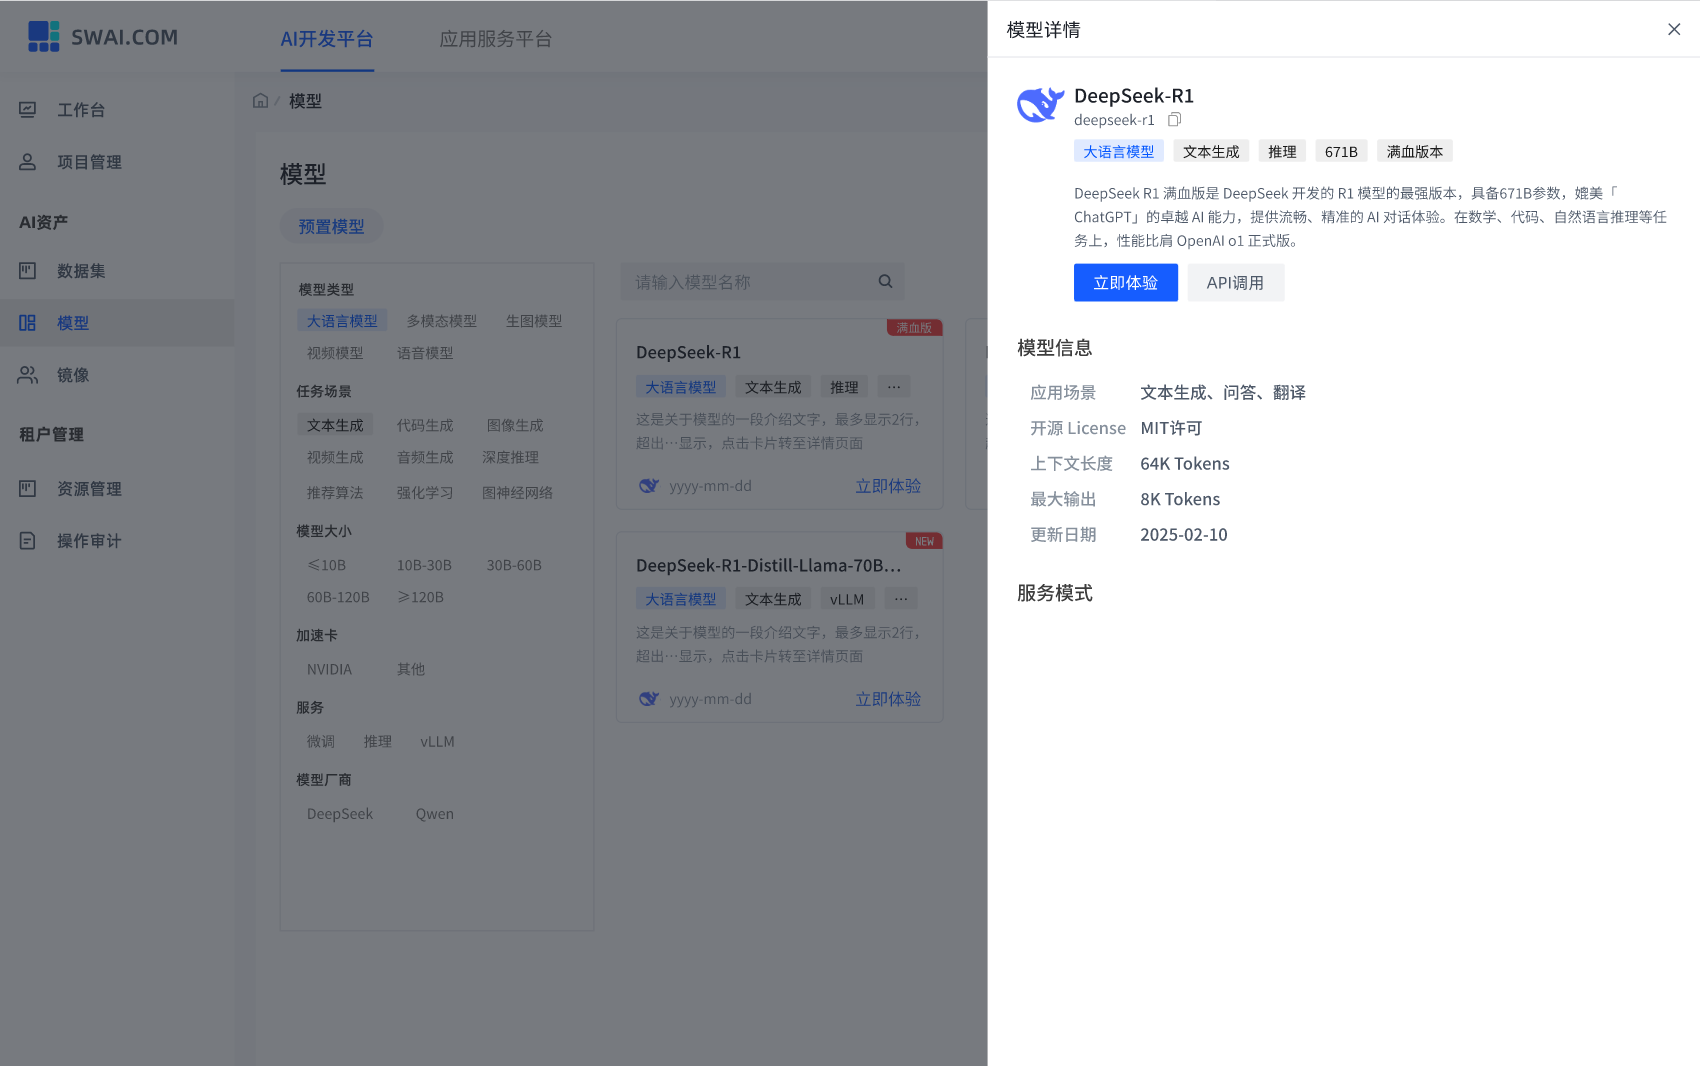Screen dimensions: 1700x1066
Task: Select the 预置模型 tab
Action: [x=332, y=227]
